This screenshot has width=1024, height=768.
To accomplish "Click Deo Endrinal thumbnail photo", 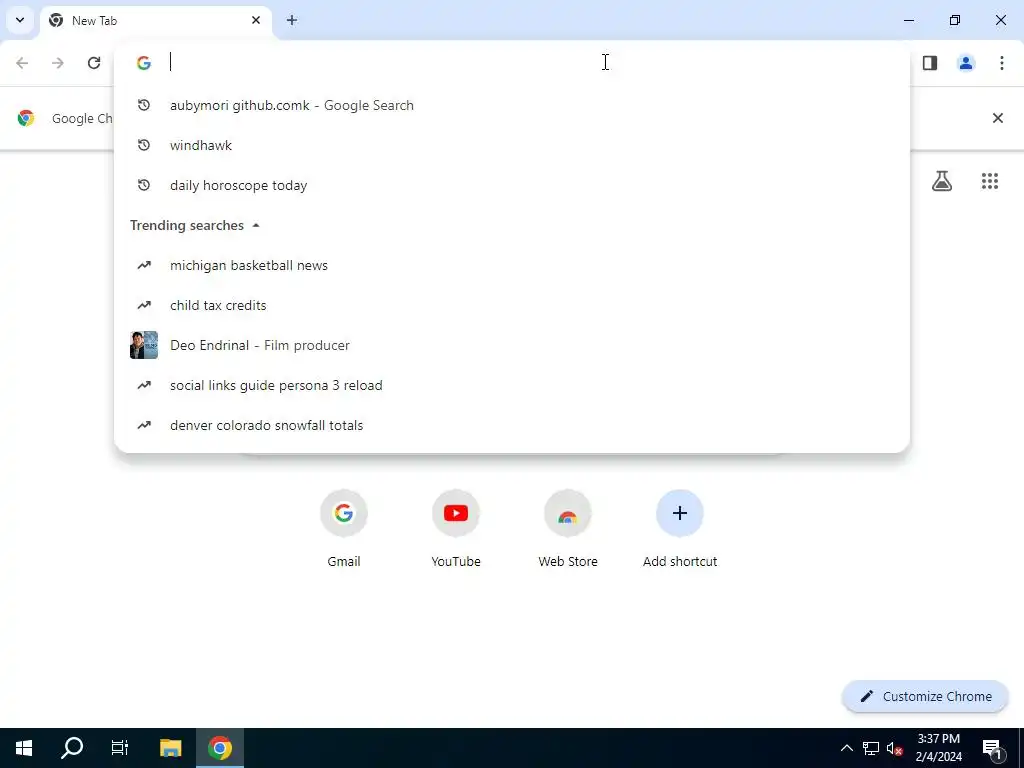I will click(144, 345).
